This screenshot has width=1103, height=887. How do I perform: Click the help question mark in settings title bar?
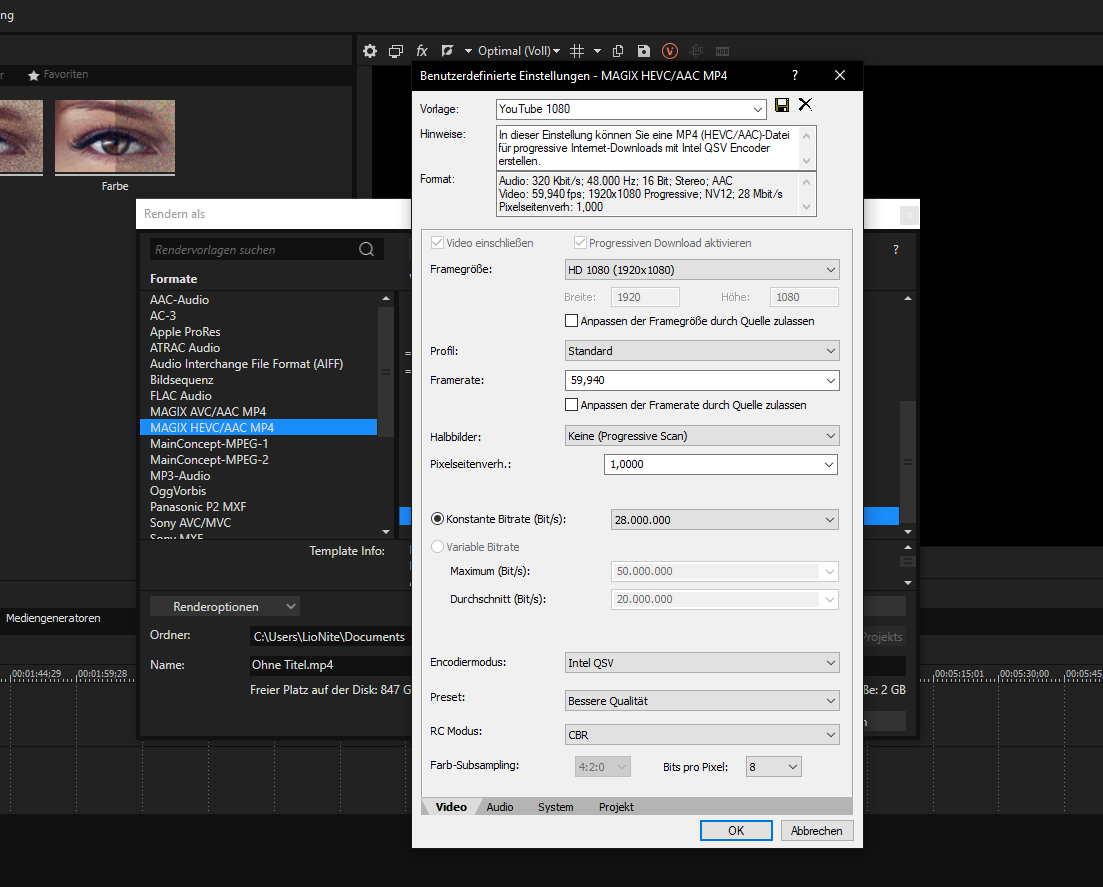click(795, 75)
